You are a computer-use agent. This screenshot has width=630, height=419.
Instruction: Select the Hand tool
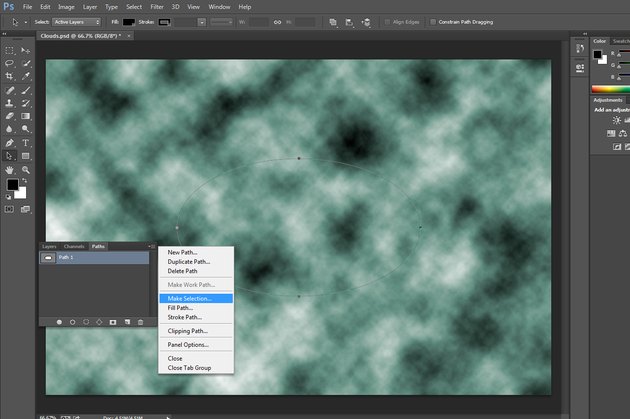tap(9, 170)
